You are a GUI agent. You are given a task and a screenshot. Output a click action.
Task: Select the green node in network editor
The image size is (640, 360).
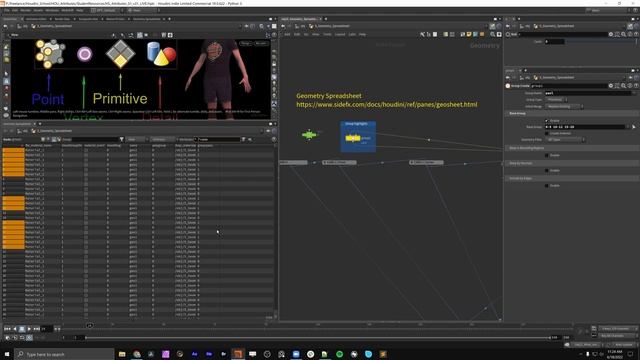click(x=309, y=134)
